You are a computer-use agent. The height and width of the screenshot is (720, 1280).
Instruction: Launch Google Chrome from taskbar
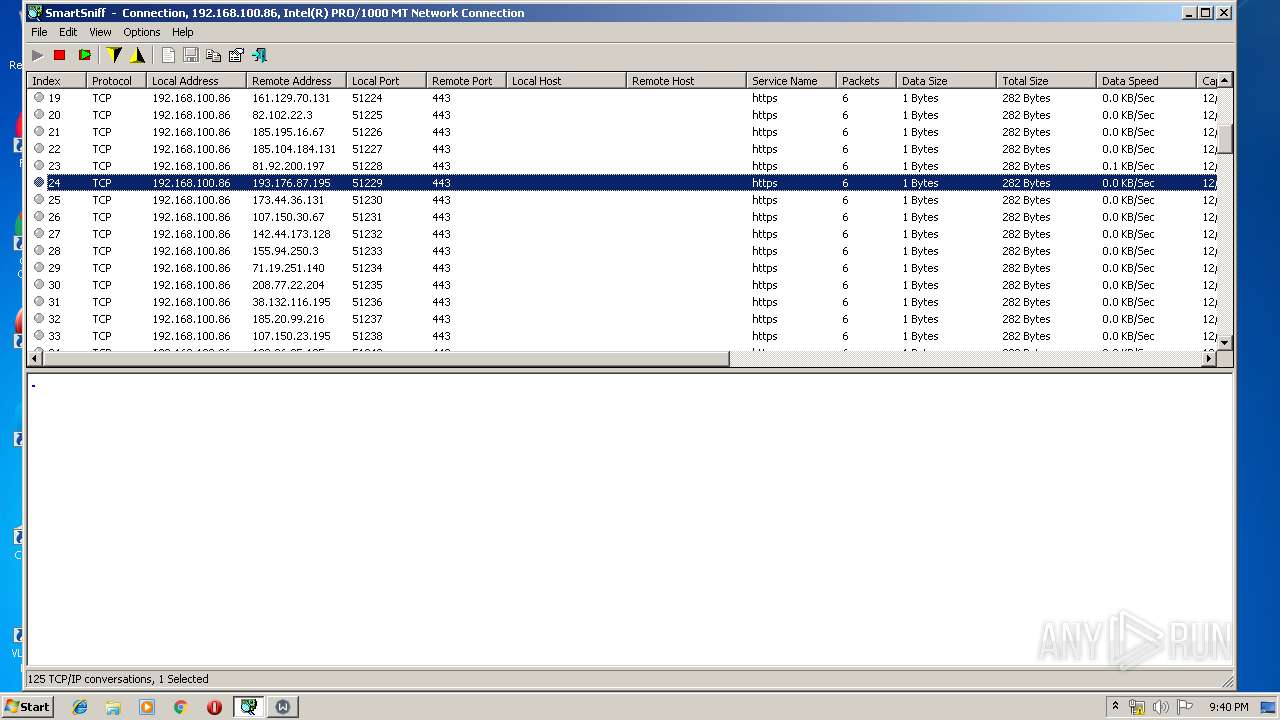click(180, 707)
